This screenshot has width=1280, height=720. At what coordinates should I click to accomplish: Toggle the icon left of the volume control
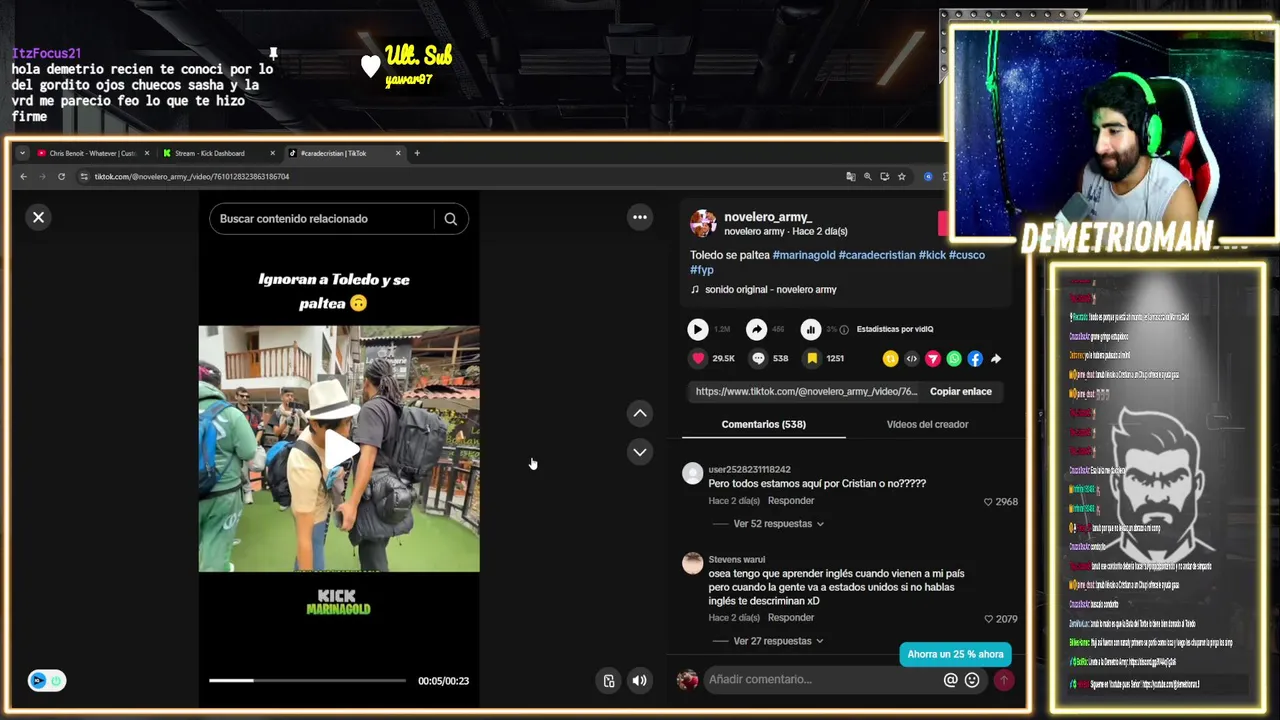608,681
